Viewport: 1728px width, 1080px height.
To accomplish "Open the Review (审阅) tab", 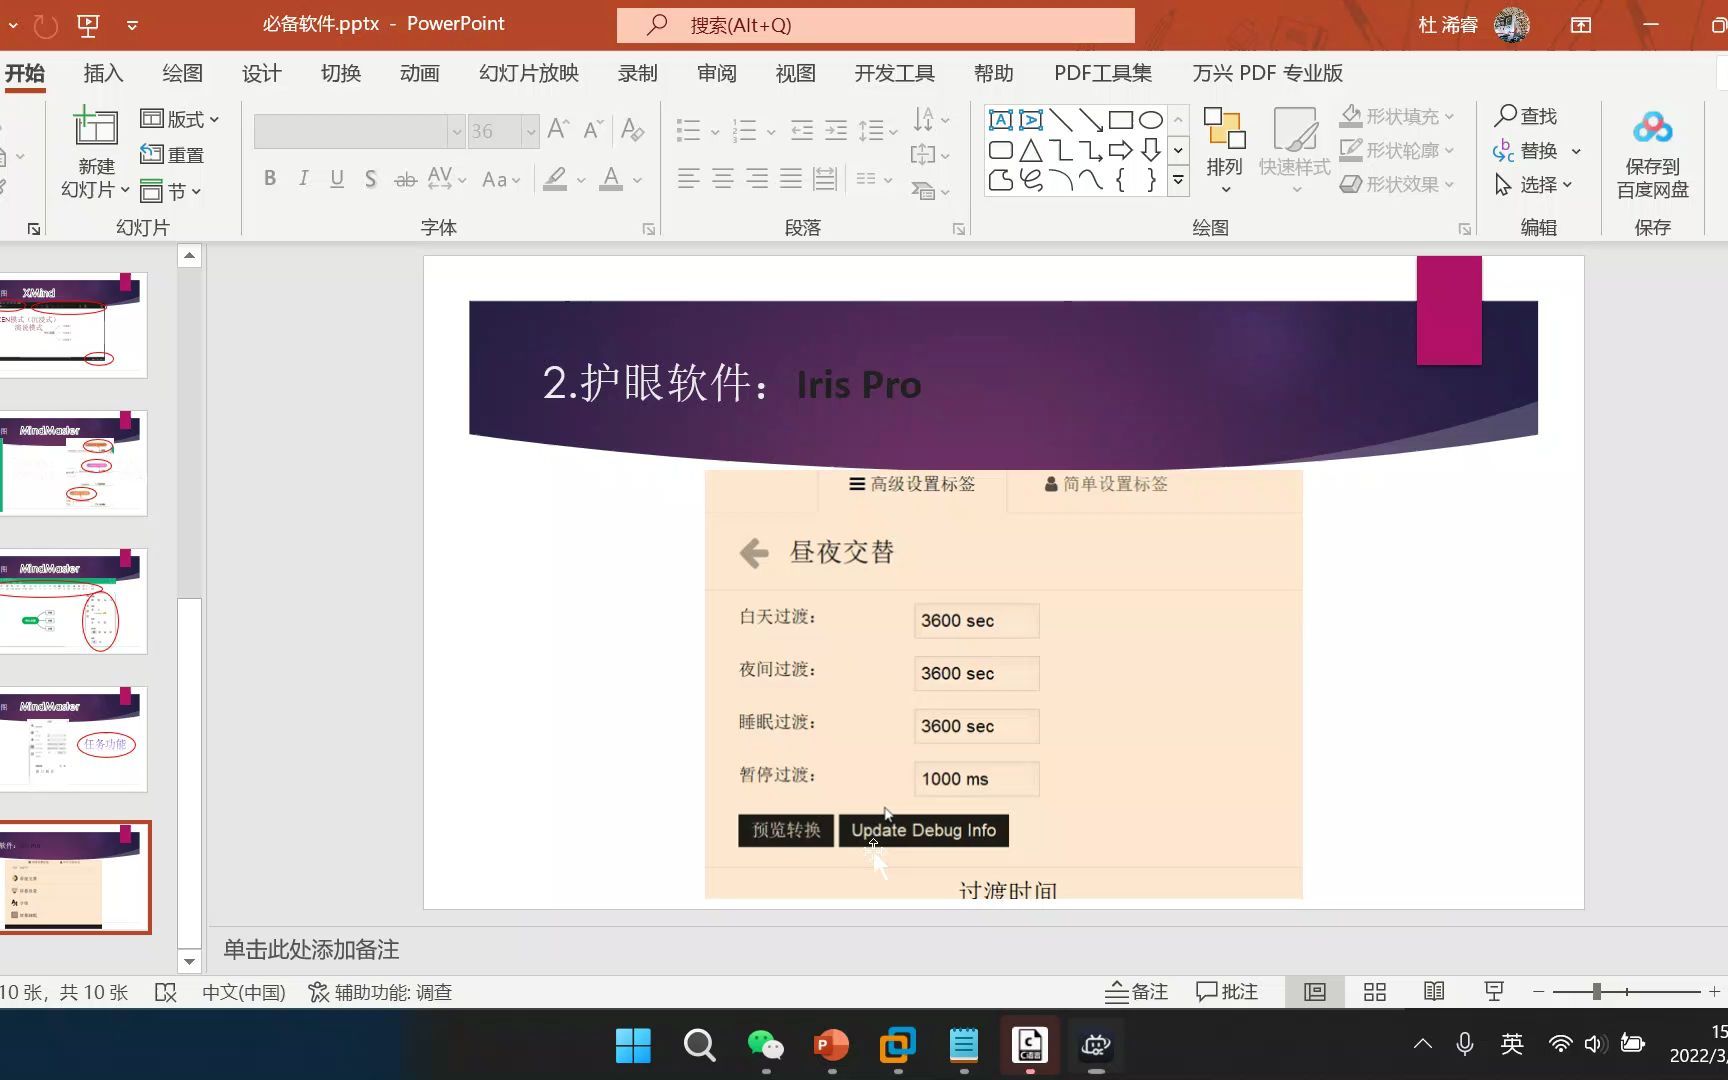I will pyautogui.click(x=717, y=73).
